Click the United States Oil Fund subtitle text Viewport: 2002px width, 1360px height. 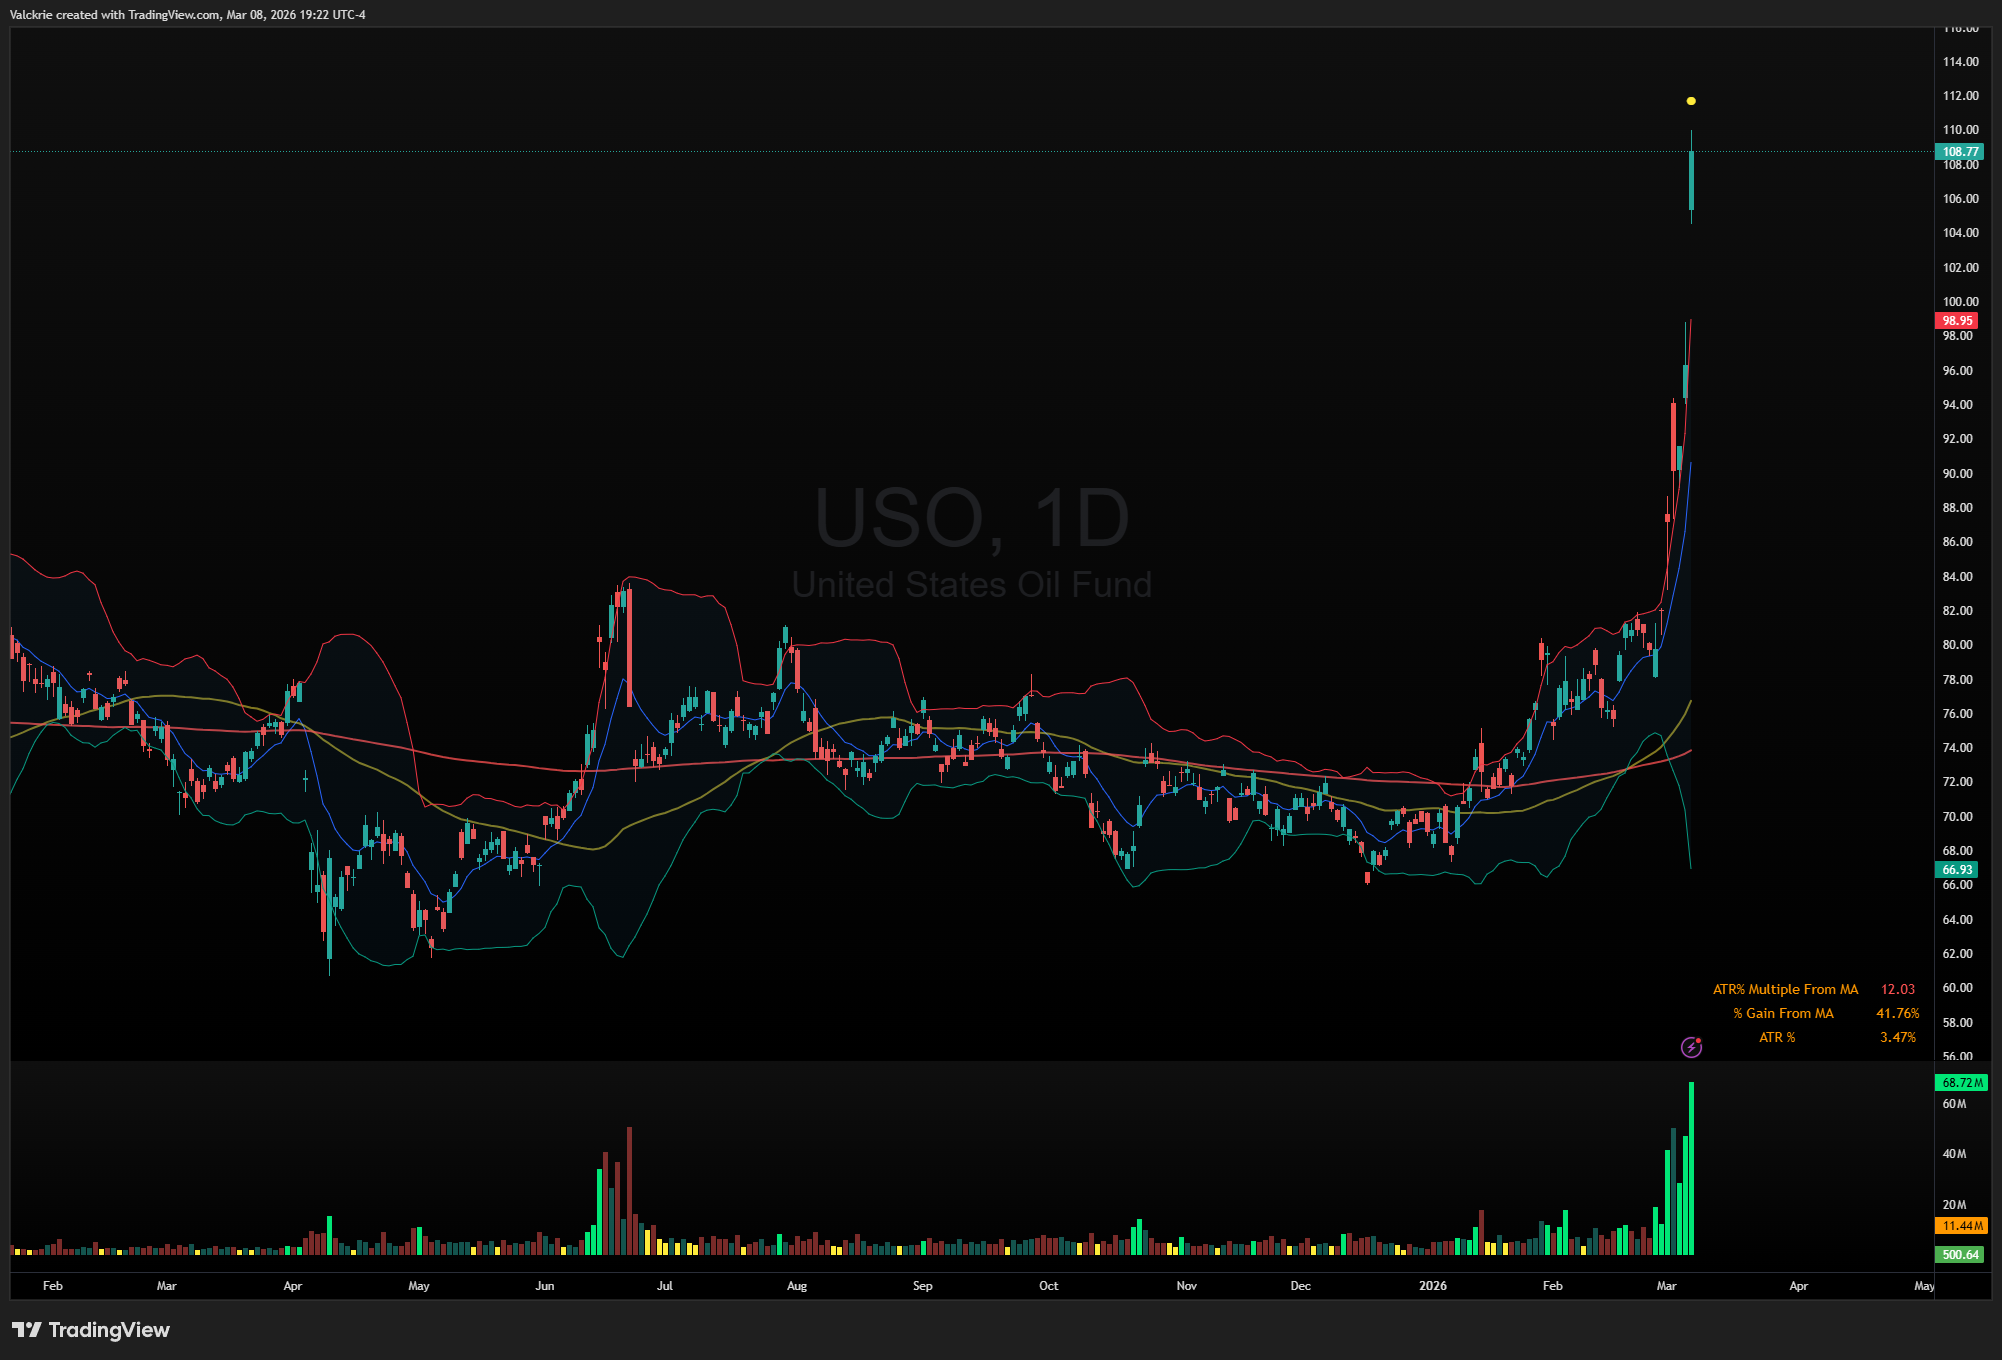(972, 584)
